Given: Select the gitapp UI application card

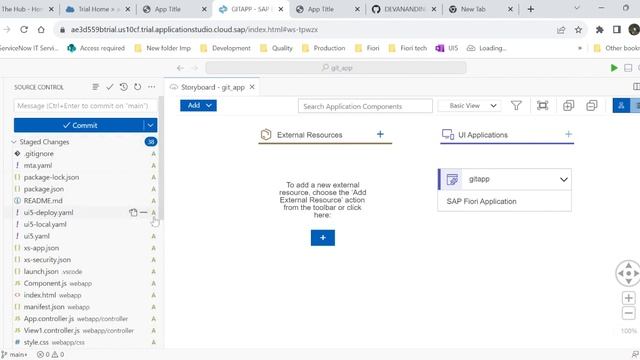Looking at the screenshot, I should (504, 190).
